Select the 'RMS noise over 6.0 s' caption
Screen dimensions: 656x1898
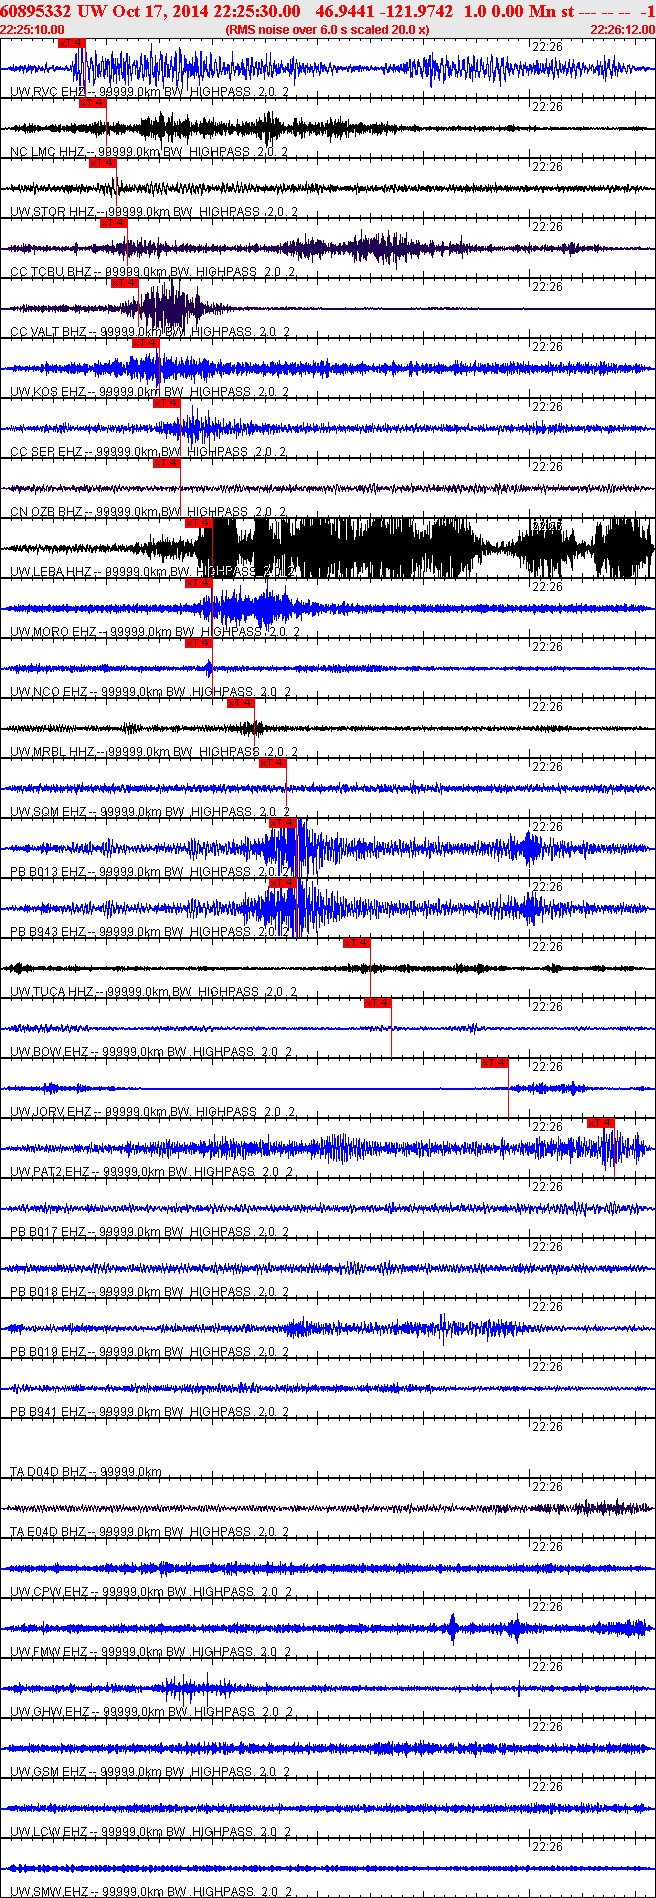tap(328, 30)
